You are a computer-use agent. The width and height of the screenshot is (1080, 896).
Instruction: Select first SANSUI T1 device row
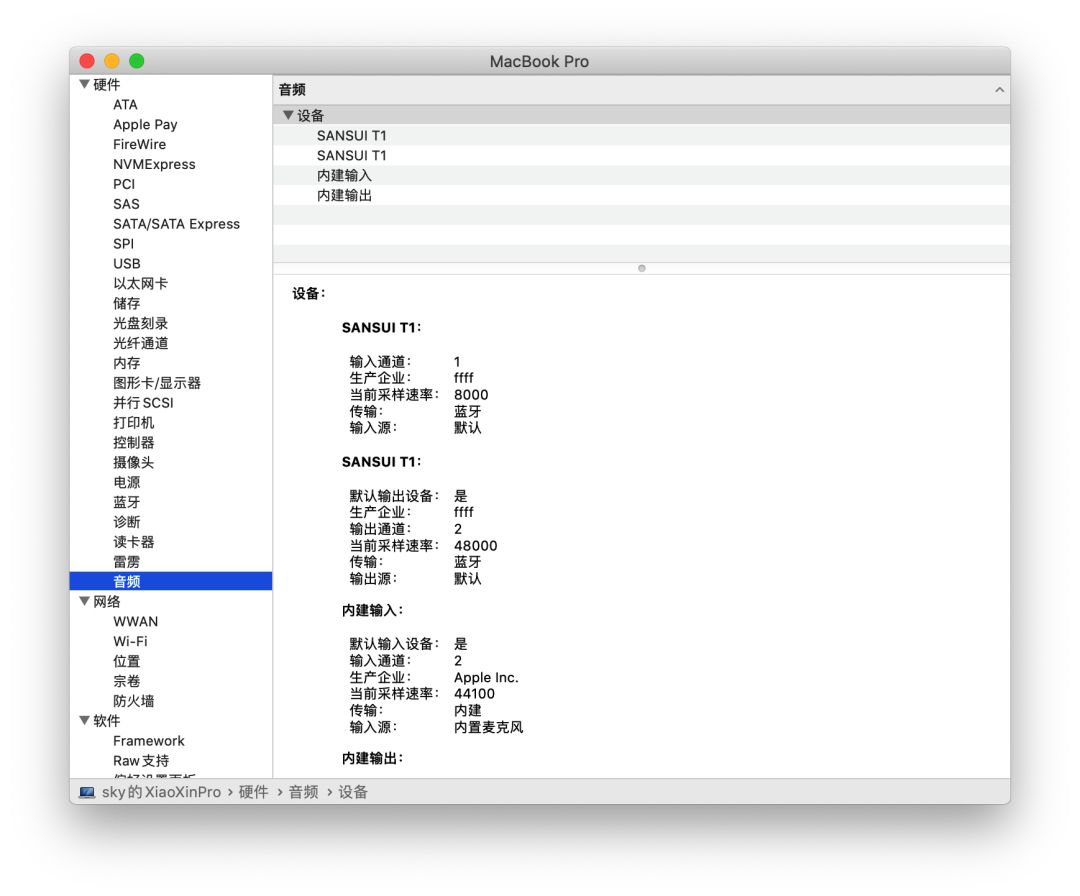point(641,136)
